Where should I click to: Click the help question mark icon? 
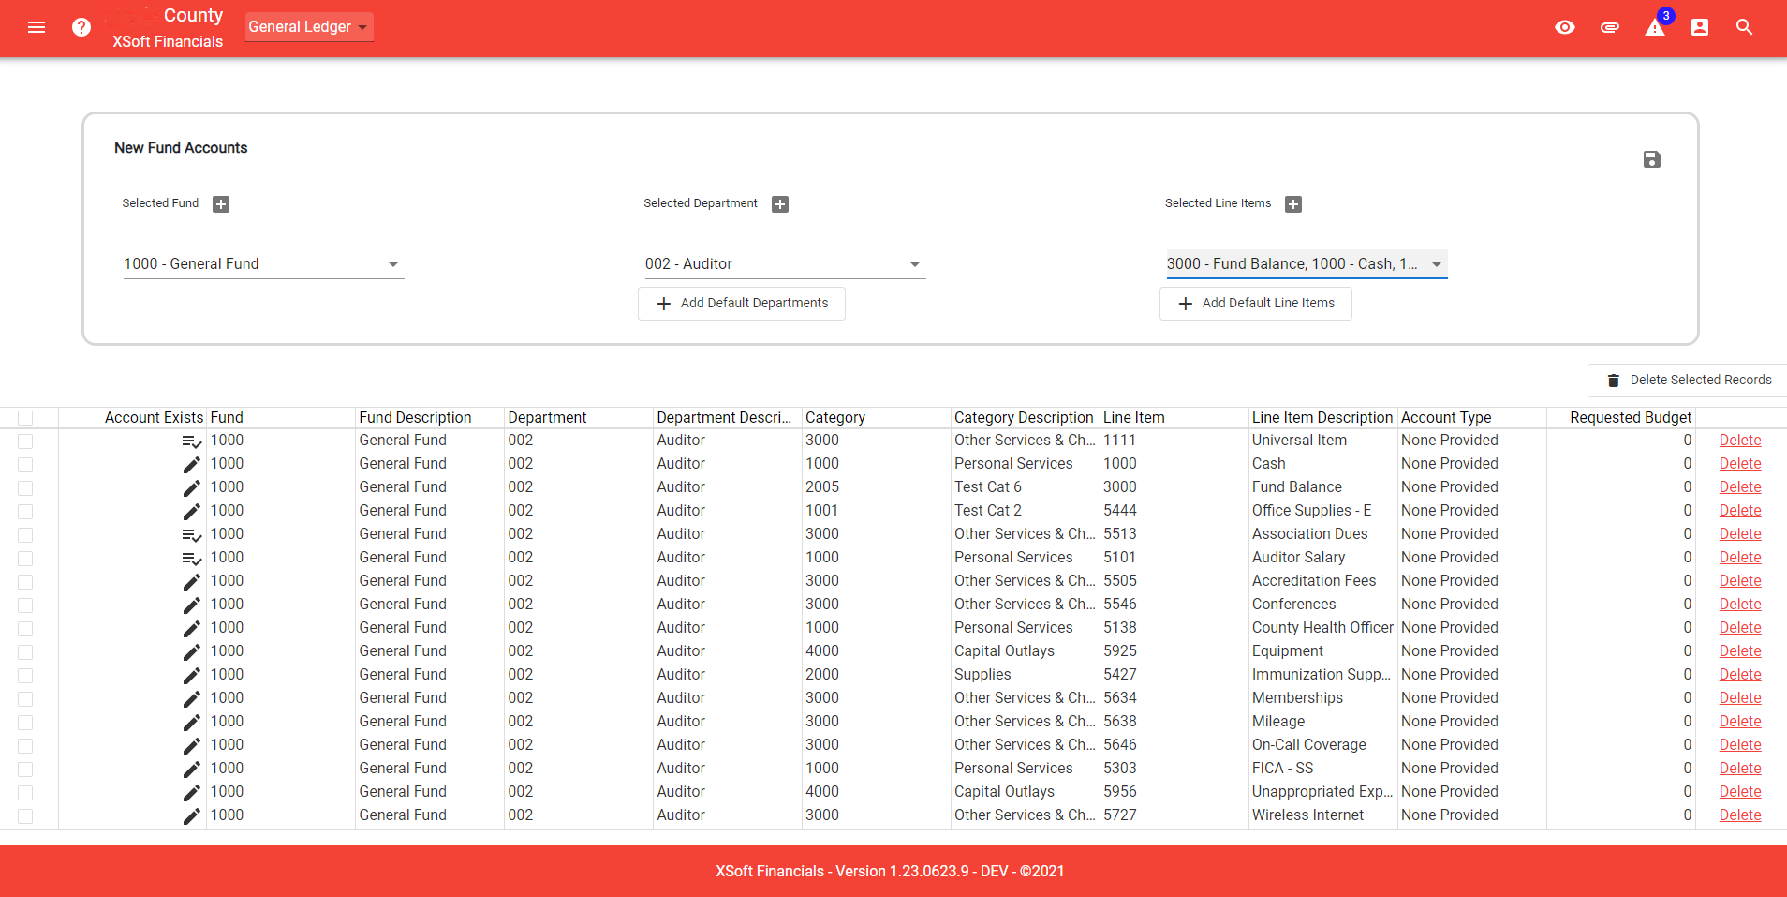82,28
